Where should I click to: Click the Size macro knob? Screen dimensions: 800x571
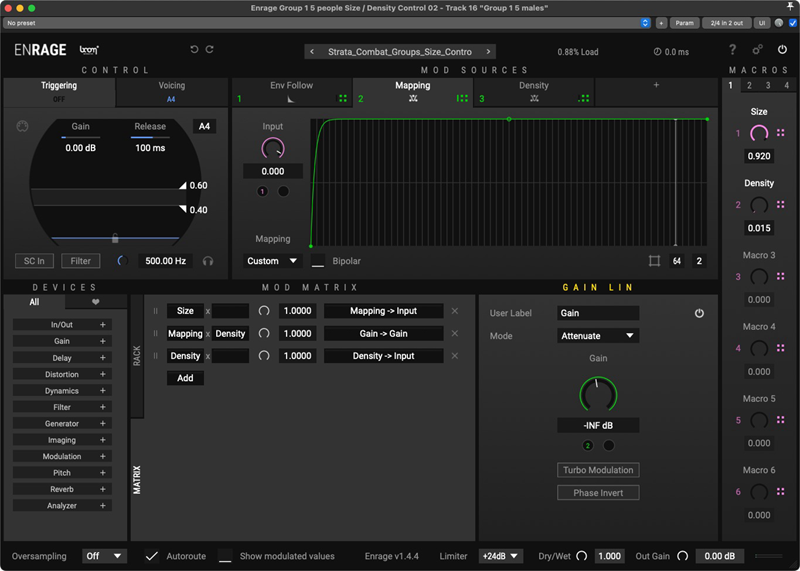click(759, 133)
